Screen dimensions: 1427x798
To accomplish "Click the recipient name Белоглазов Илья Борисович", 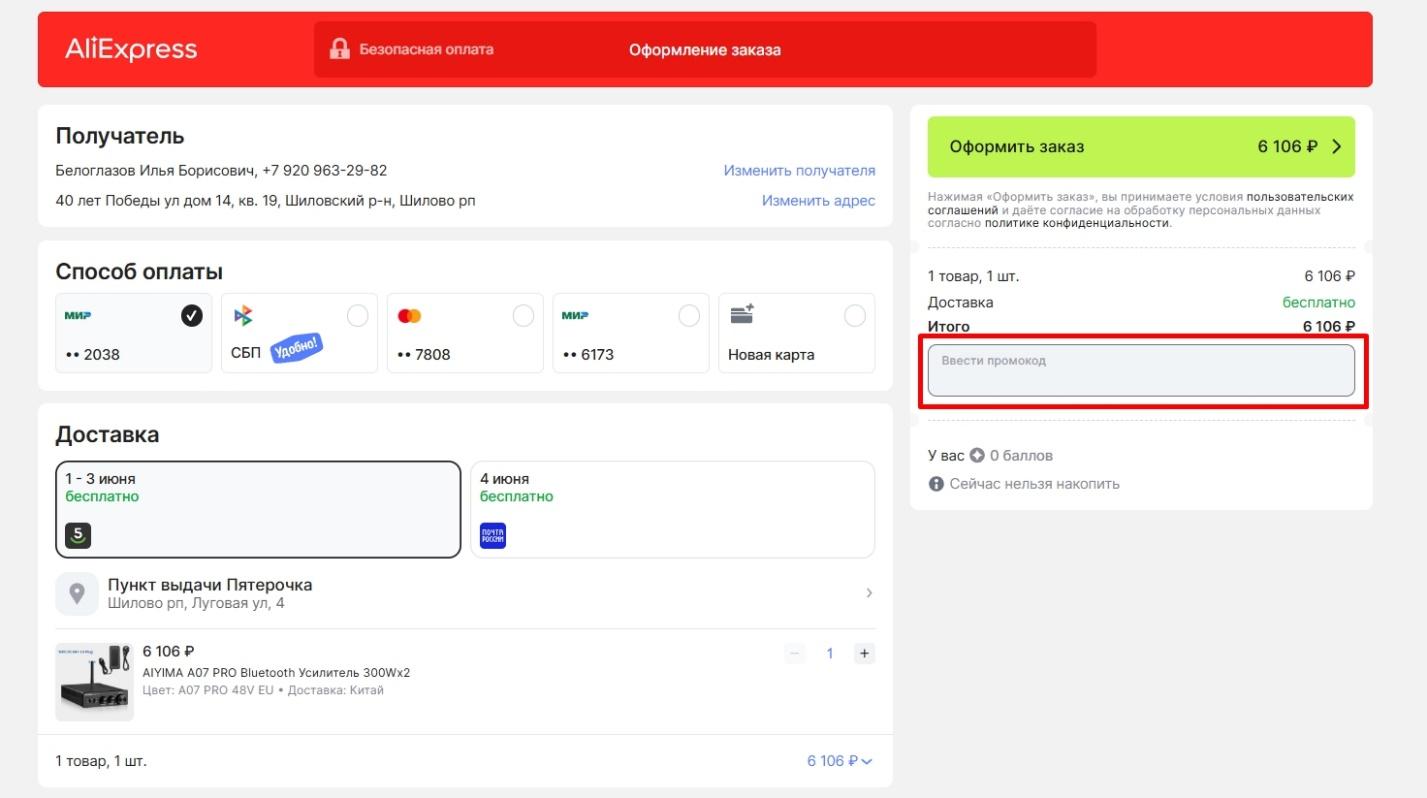I will 156,171.
